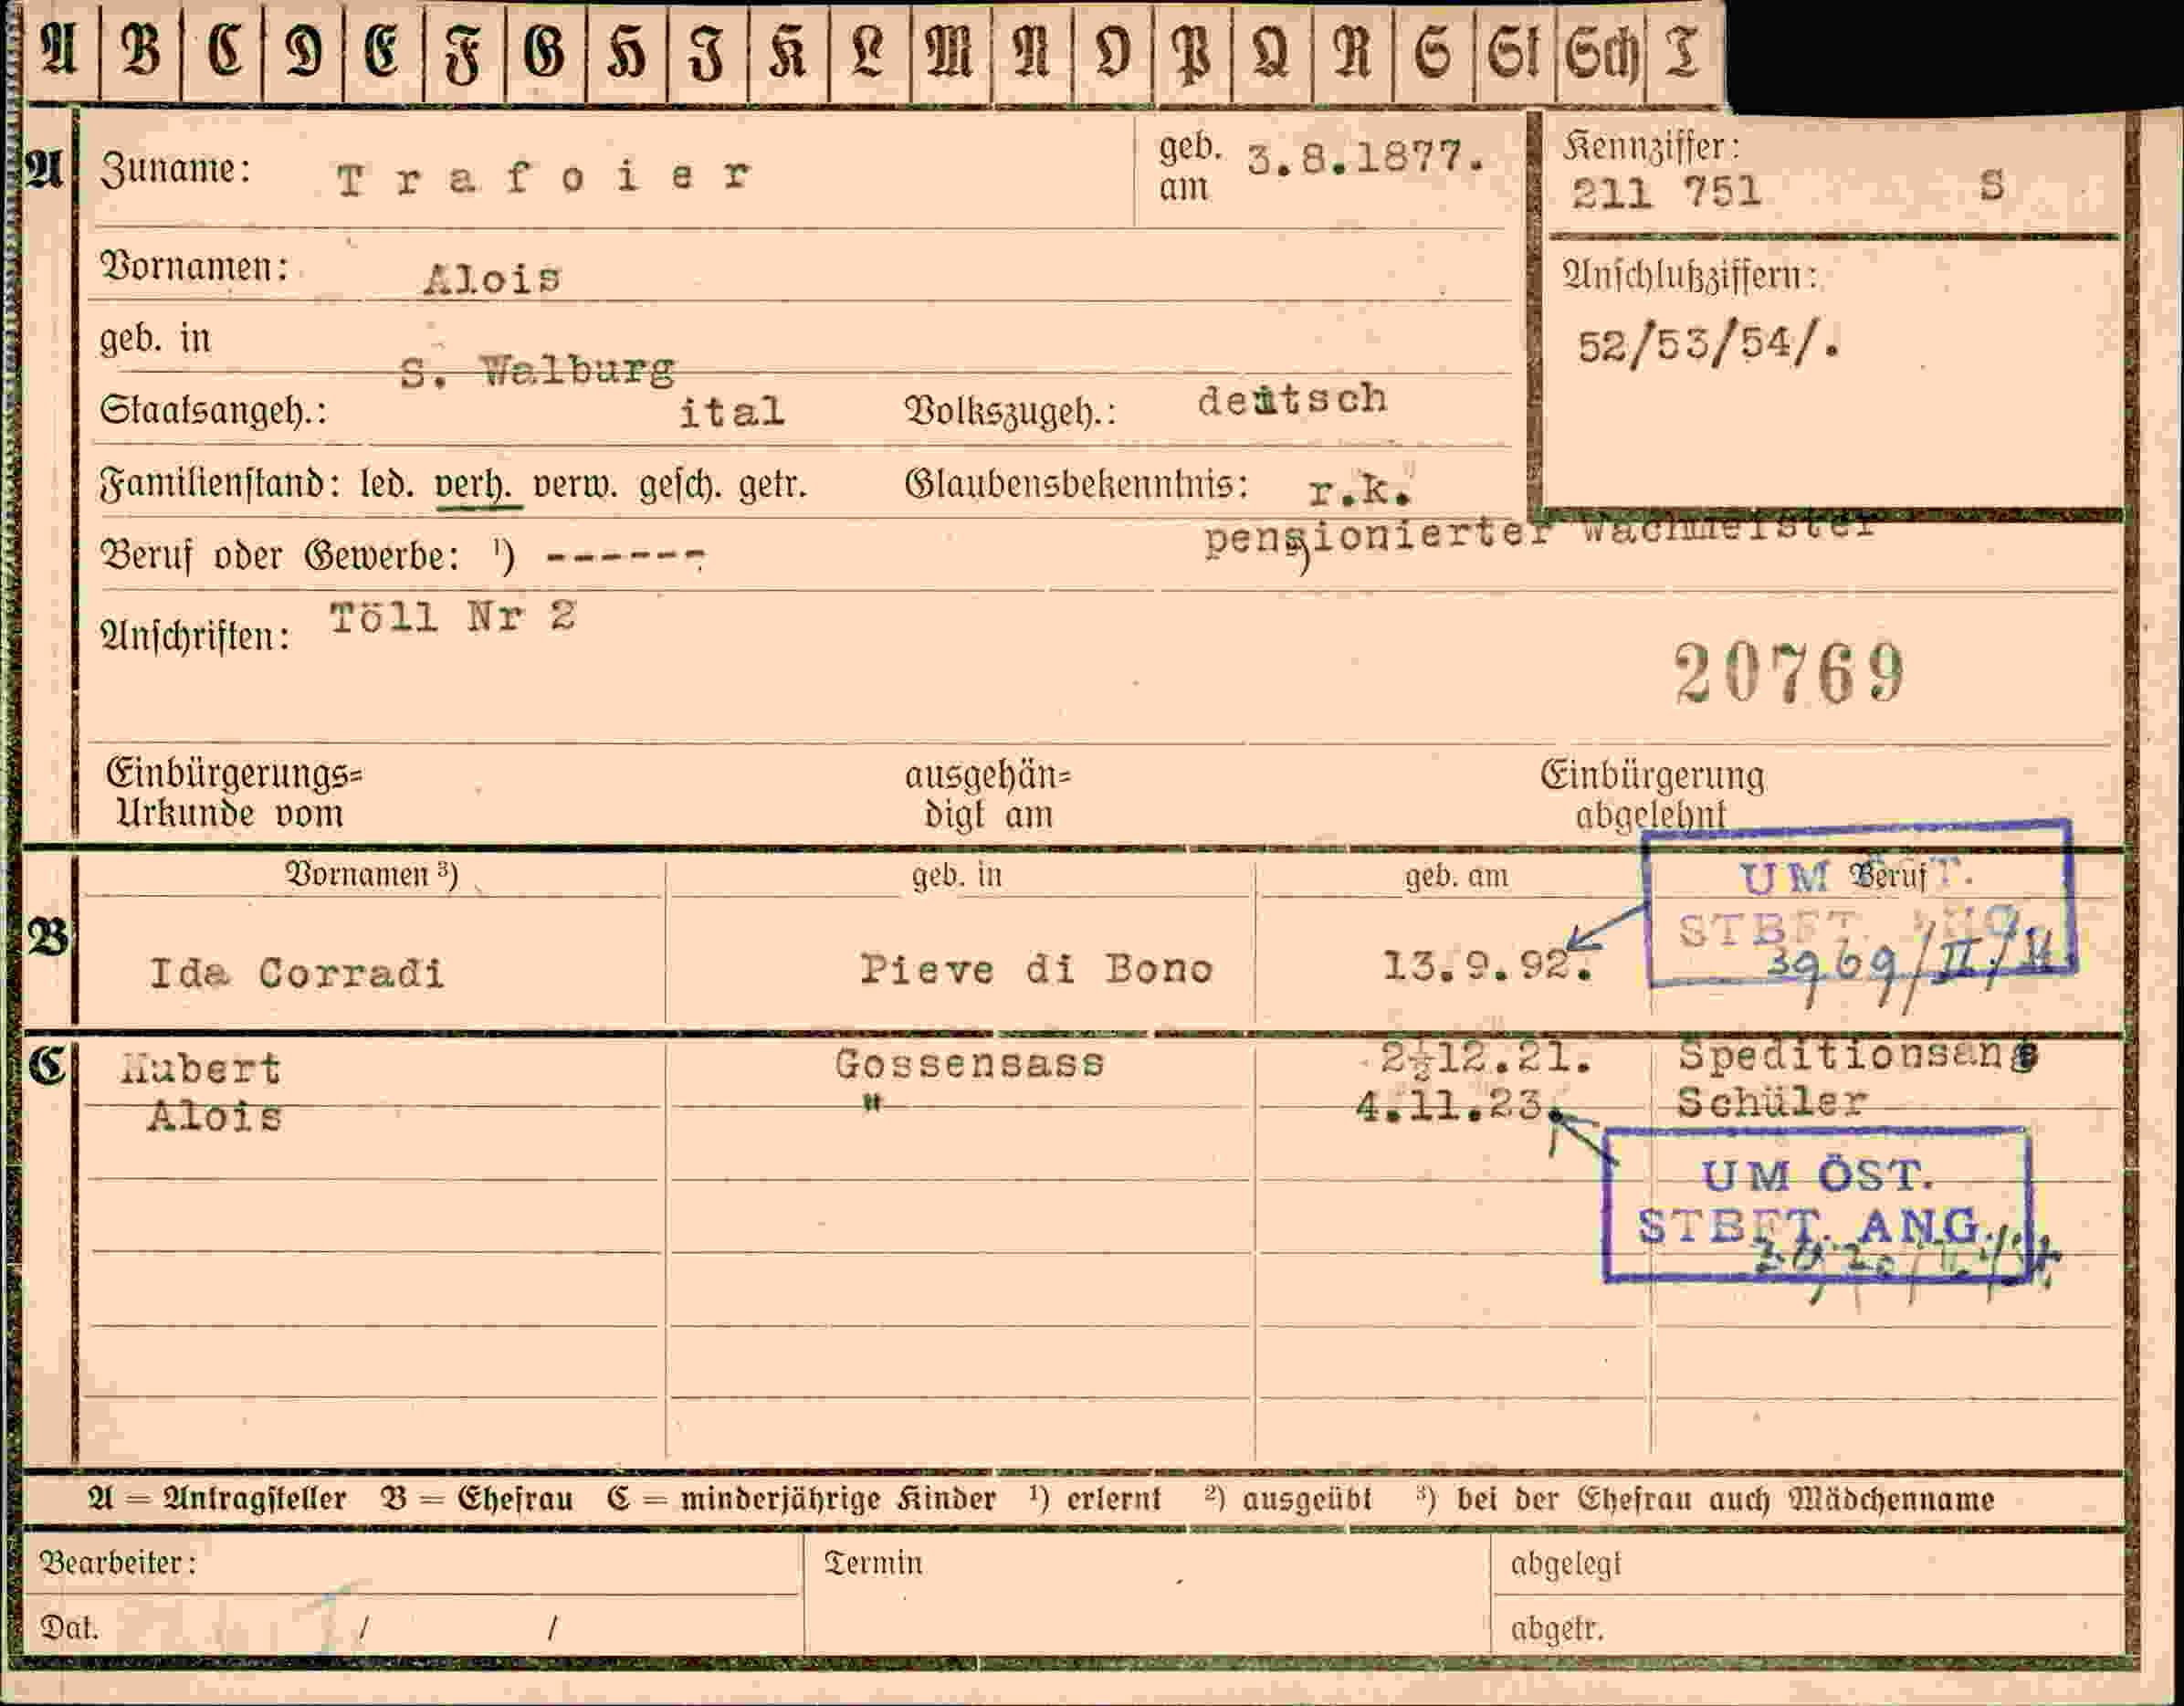This screenshot has height=1706, width=2184.
Task: Click the citizenship value ital
Action: click(x=731, y=411)
